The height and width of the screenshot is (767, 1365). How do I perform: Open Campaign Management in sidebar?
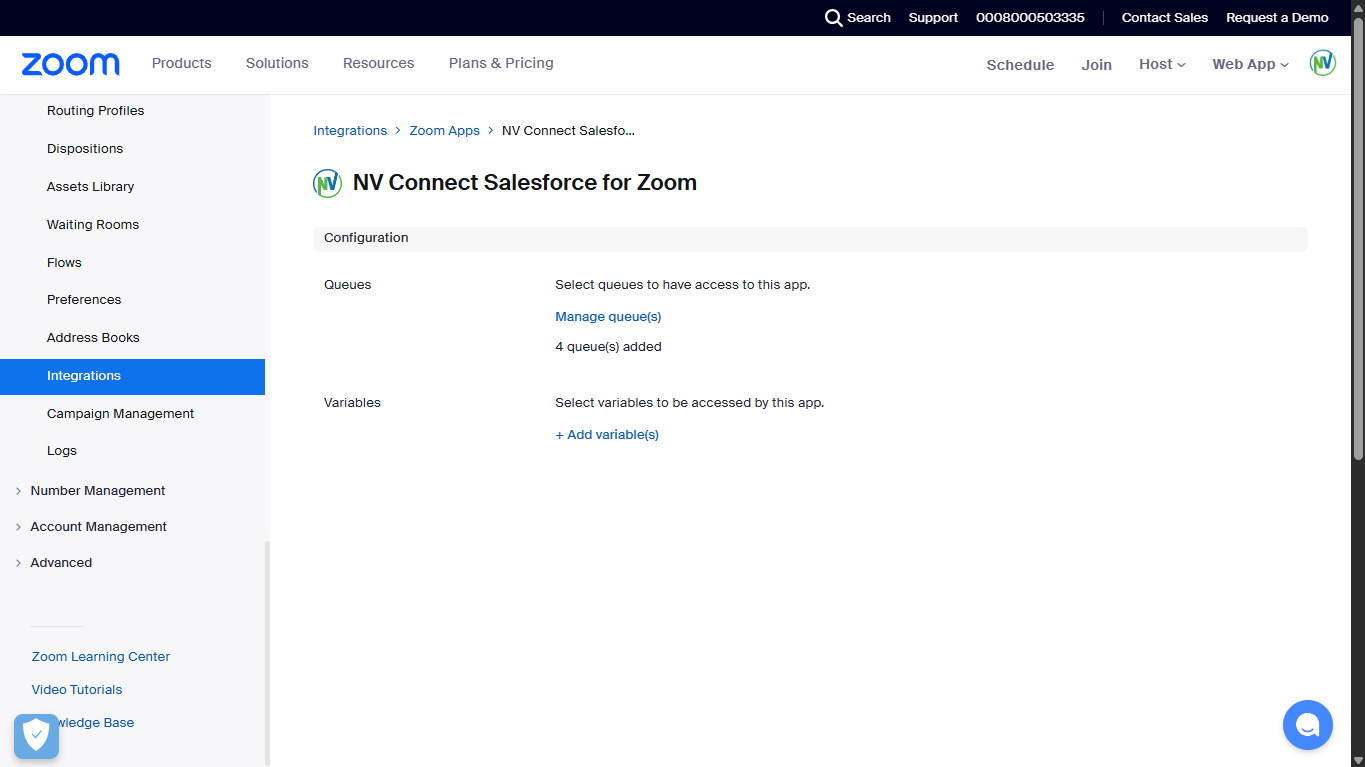(120, 414)
